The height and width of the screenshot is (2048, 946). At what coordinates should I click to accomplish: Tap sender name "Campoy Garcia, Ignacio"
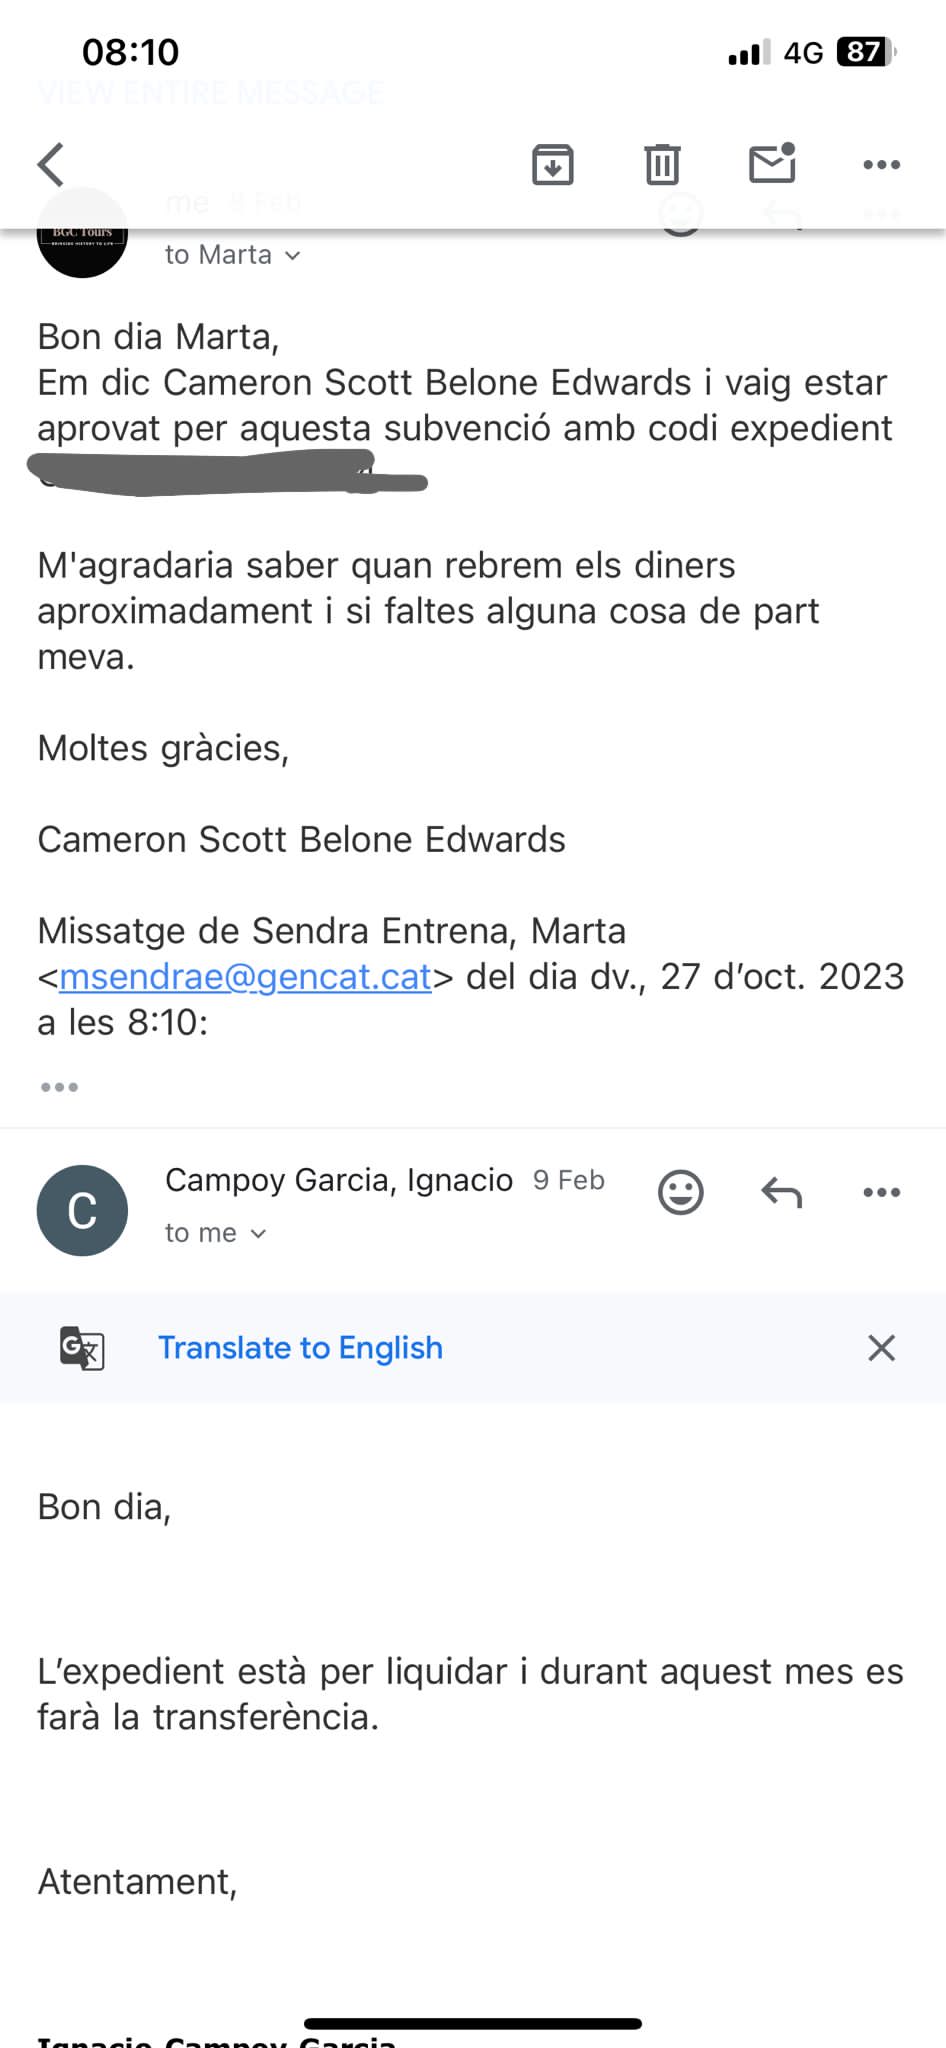[x=338, y=1180]
